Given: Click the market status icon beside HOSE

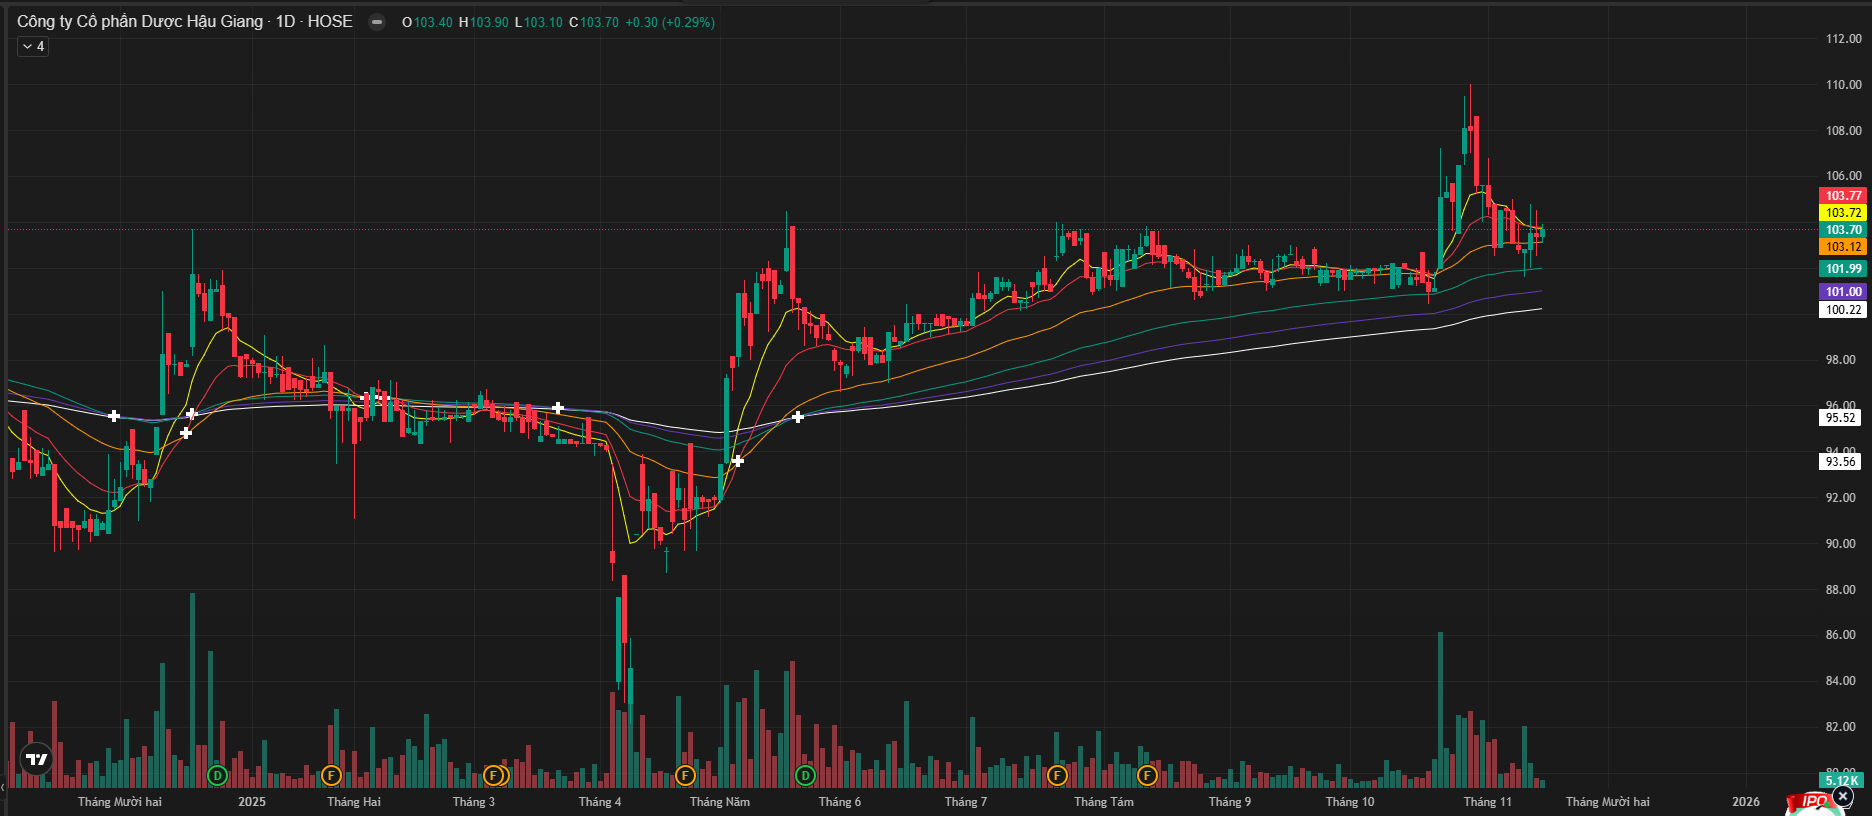Looking at the screenshot, I should [x=377, y=22].
